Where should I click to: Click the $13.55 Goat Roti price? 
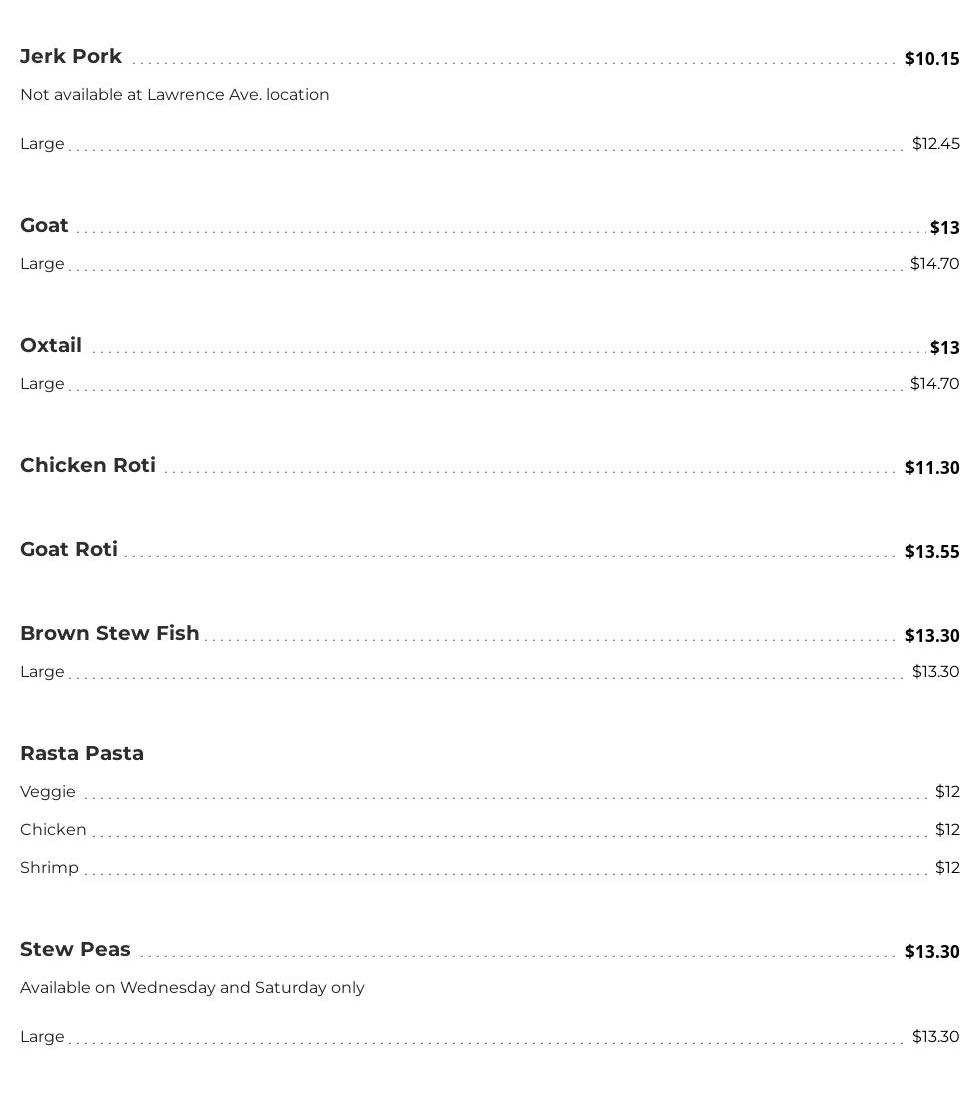tap(931, 552)
